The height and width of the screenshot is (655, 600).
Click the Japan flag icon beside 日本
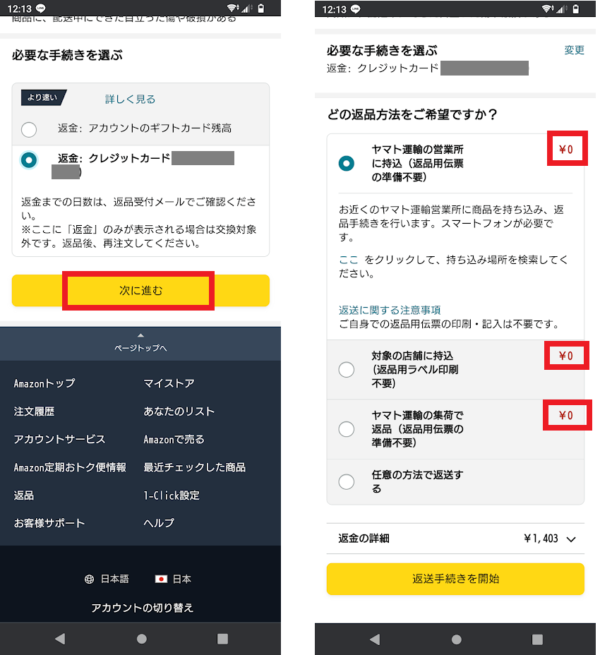(x=161, y=579)
